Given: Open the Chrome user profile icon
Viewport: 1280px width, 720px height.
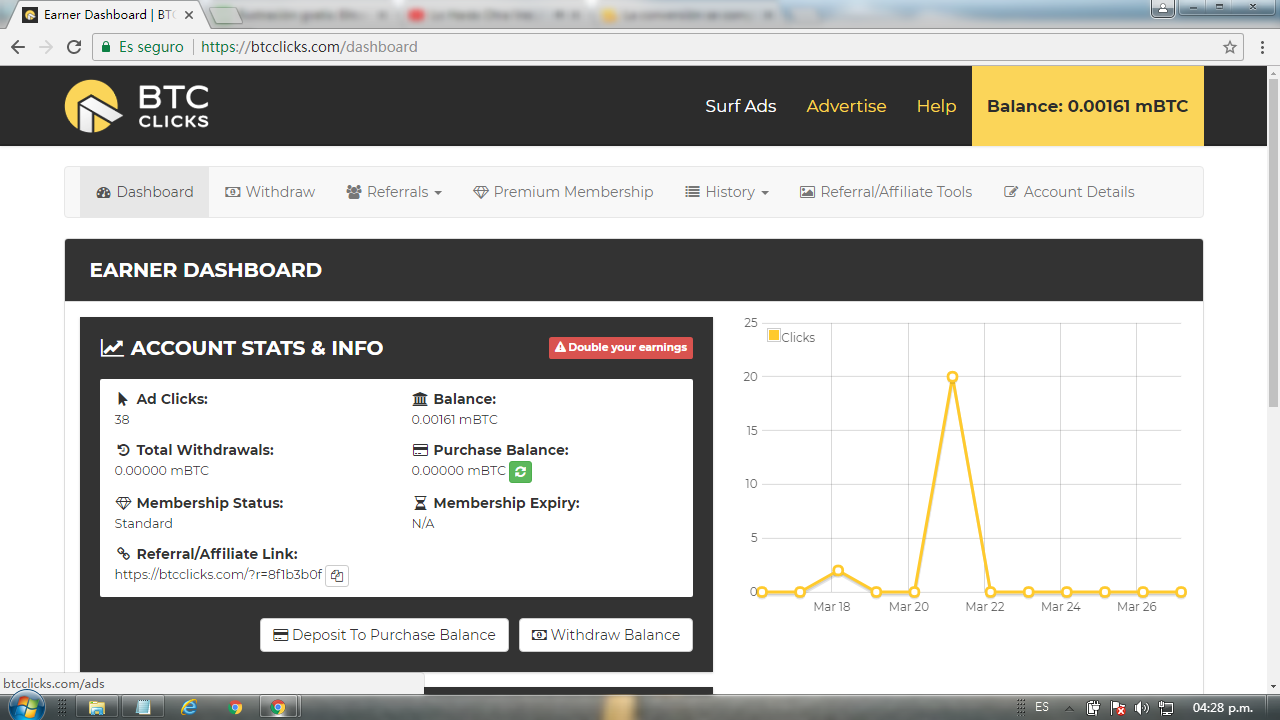Looking at the screenshot, I should (x=1163, y=8).
